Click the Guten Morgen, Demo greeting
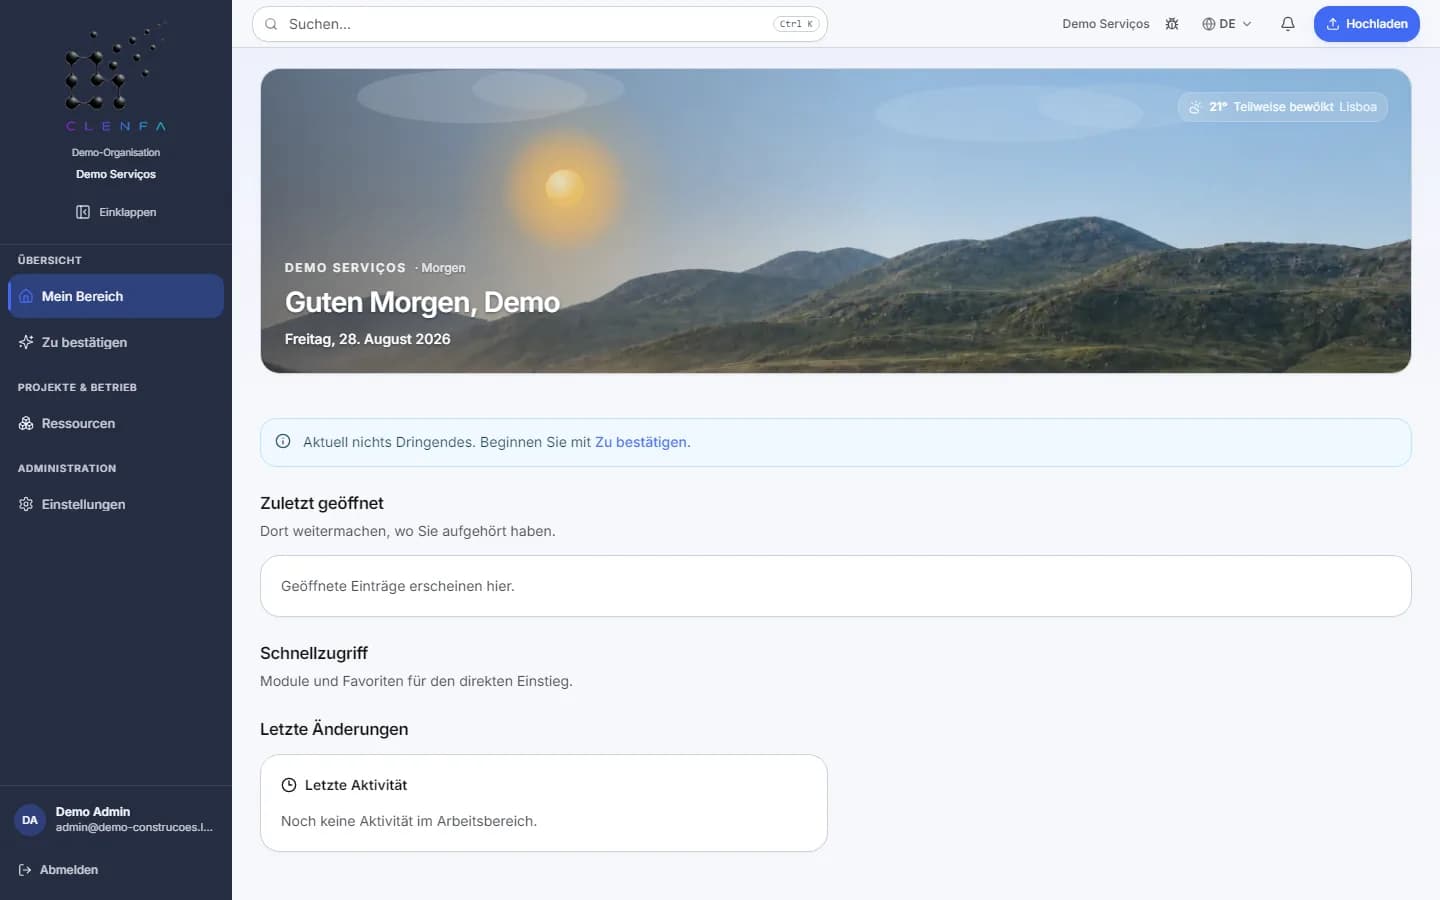This screenshot has height=900, width=1440. (x=422, y=302)
